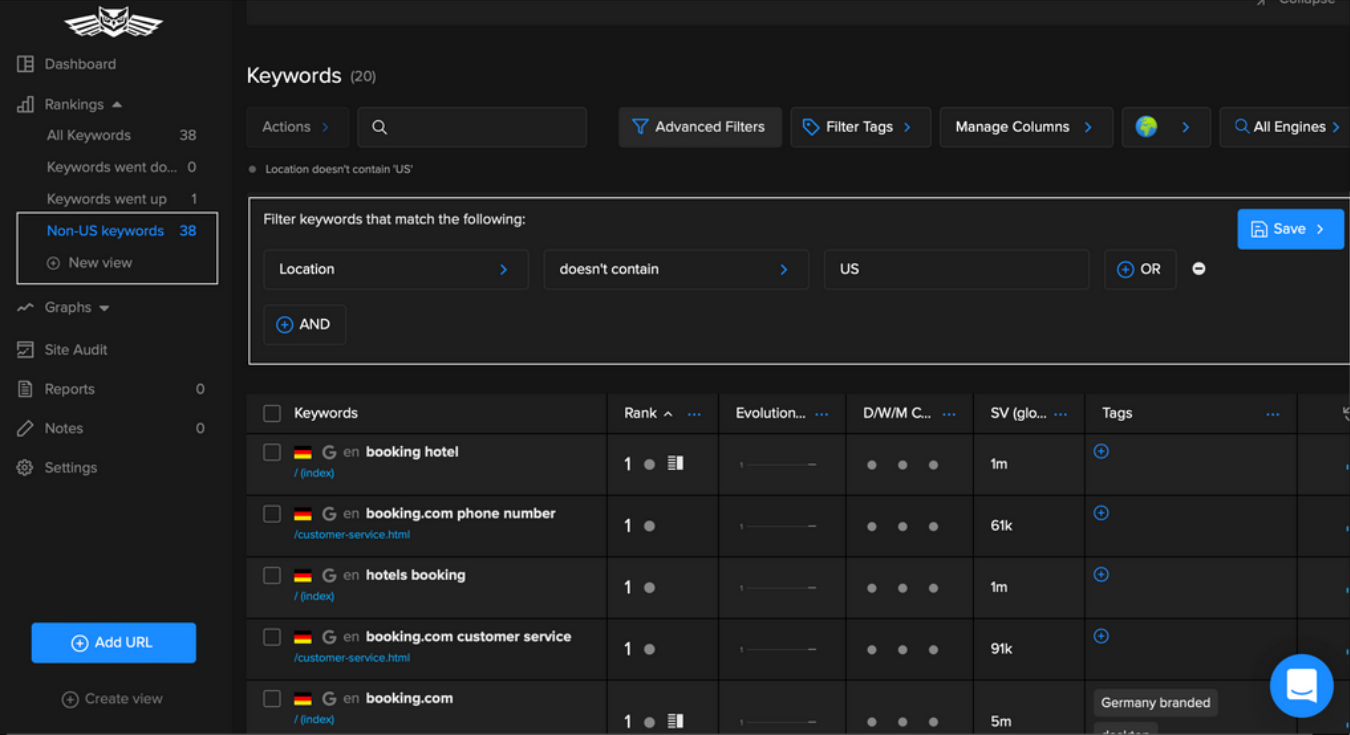
Task: Open Rank column options dots
Action: pyautogui.click(x=694, y=414)
